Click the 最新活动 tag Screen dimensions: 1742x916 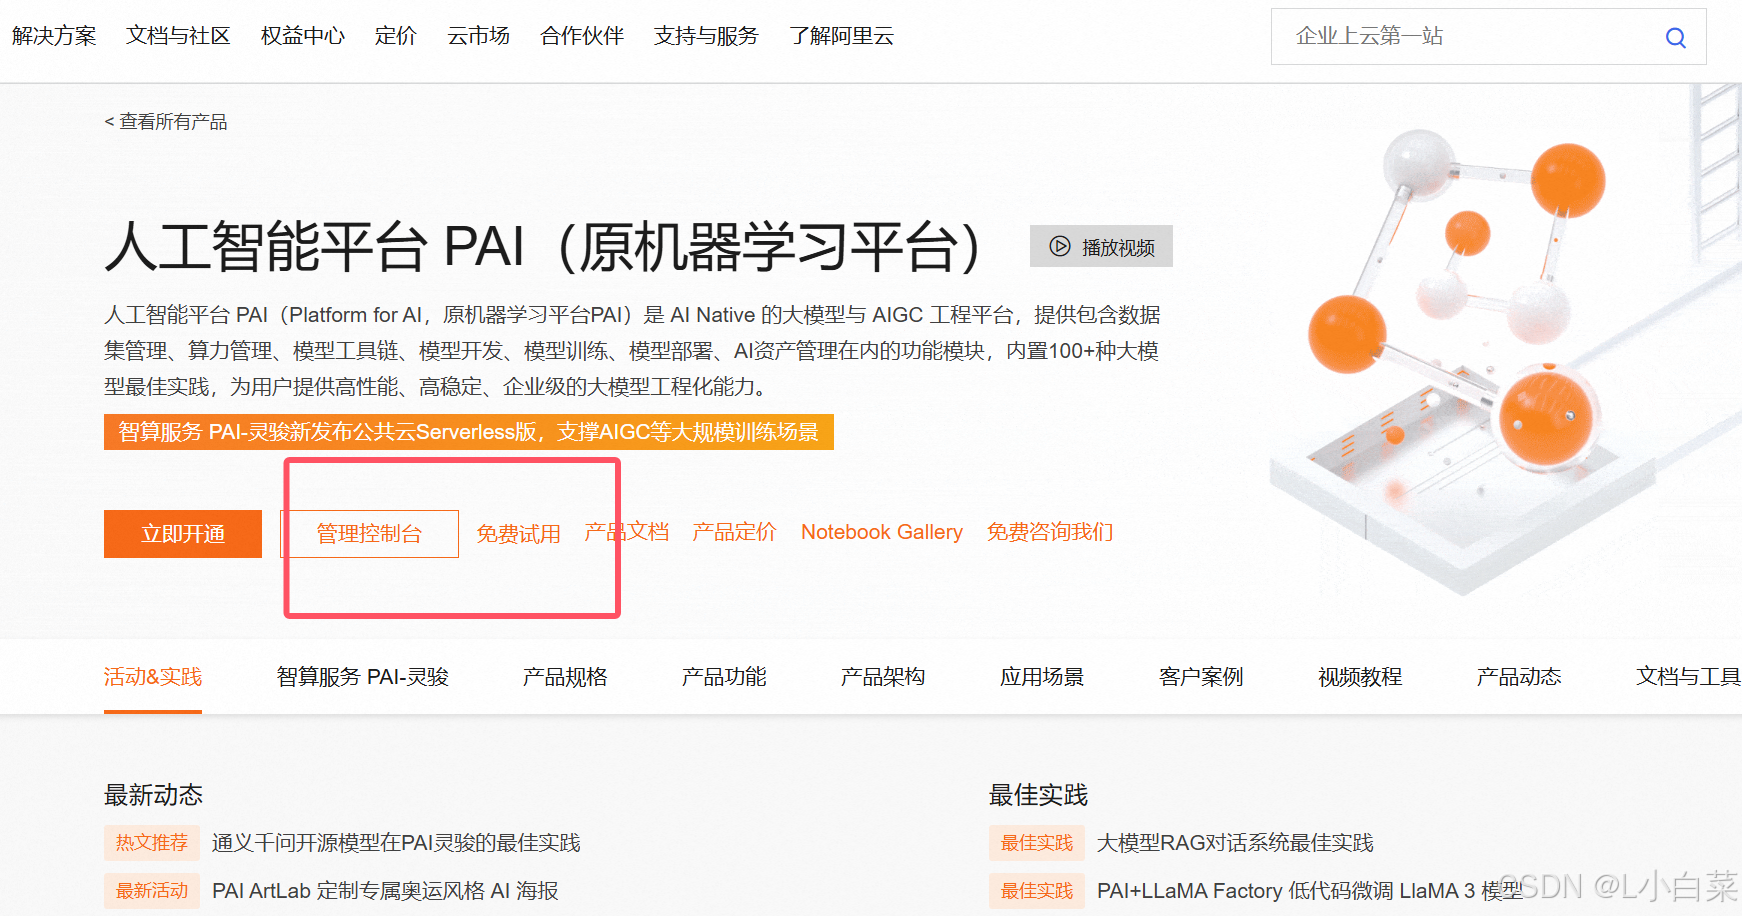pos(152,891)
